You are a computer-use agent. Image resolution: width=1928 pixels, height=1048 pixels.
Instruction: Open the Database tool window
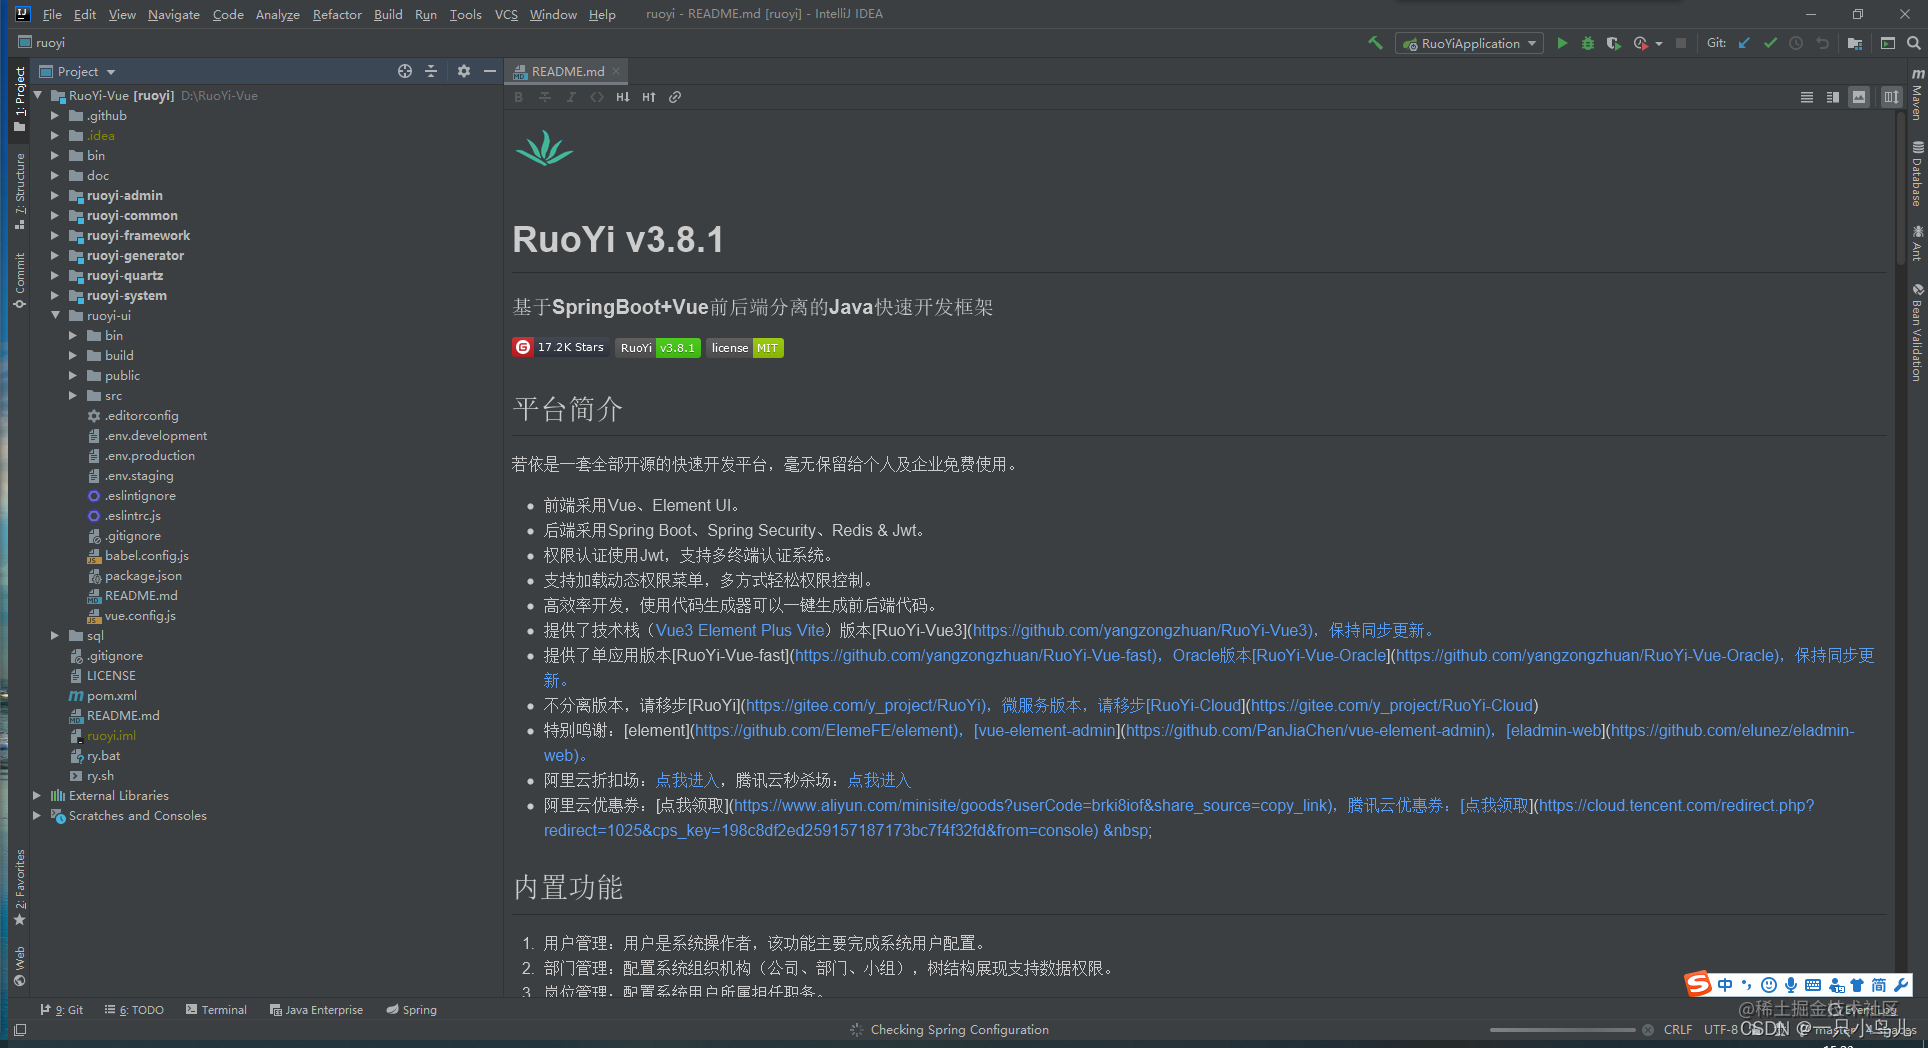1917,174
